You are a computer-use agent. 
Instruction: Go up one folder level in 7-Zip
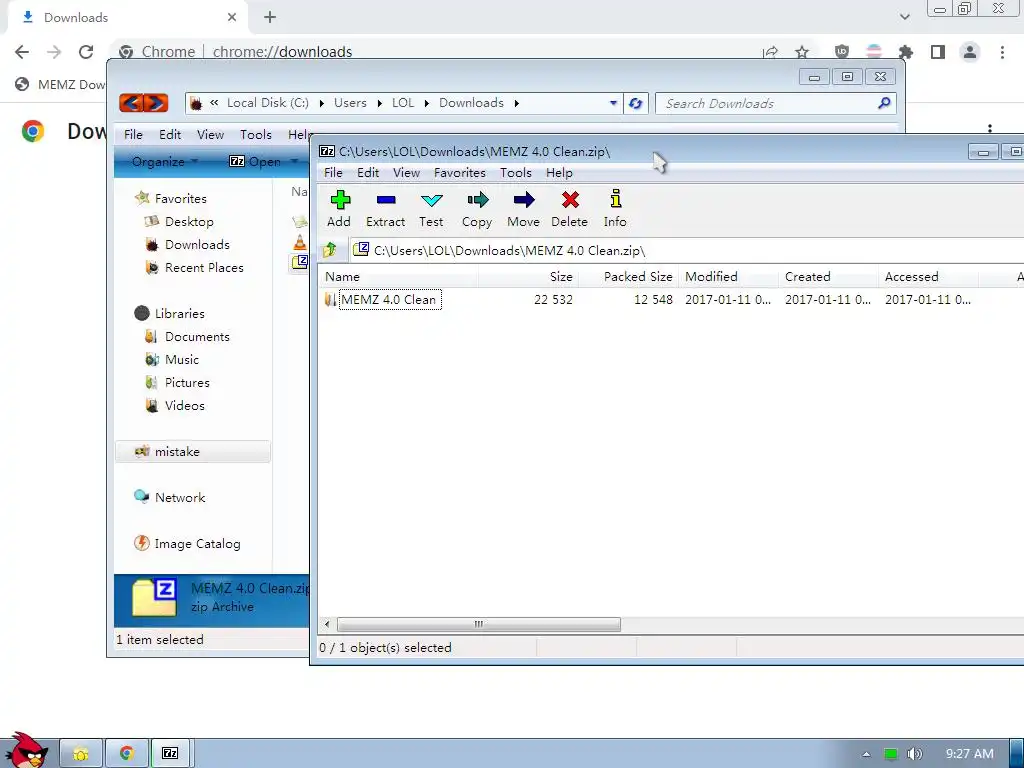(330, 250)
